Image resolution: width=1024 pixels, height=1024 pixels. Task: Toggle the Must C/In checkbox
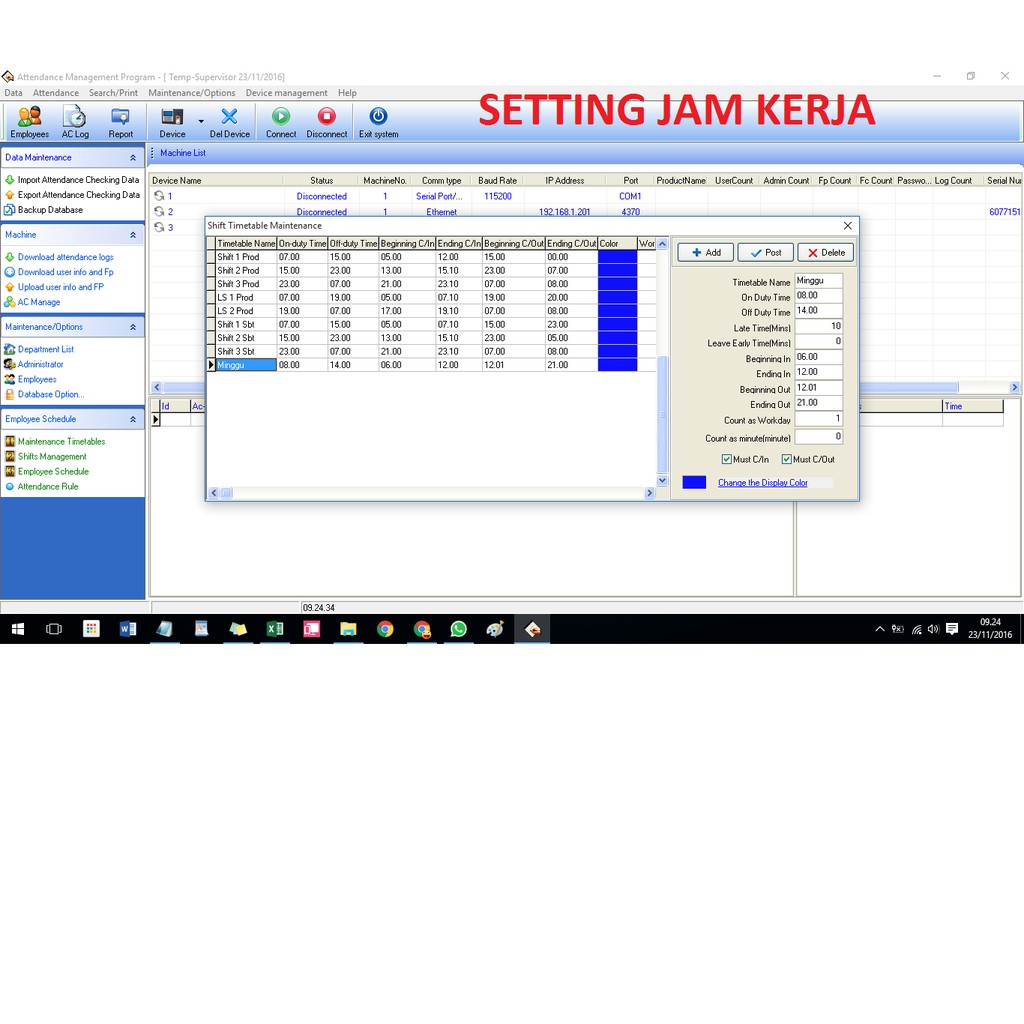[x=727, y=460]
